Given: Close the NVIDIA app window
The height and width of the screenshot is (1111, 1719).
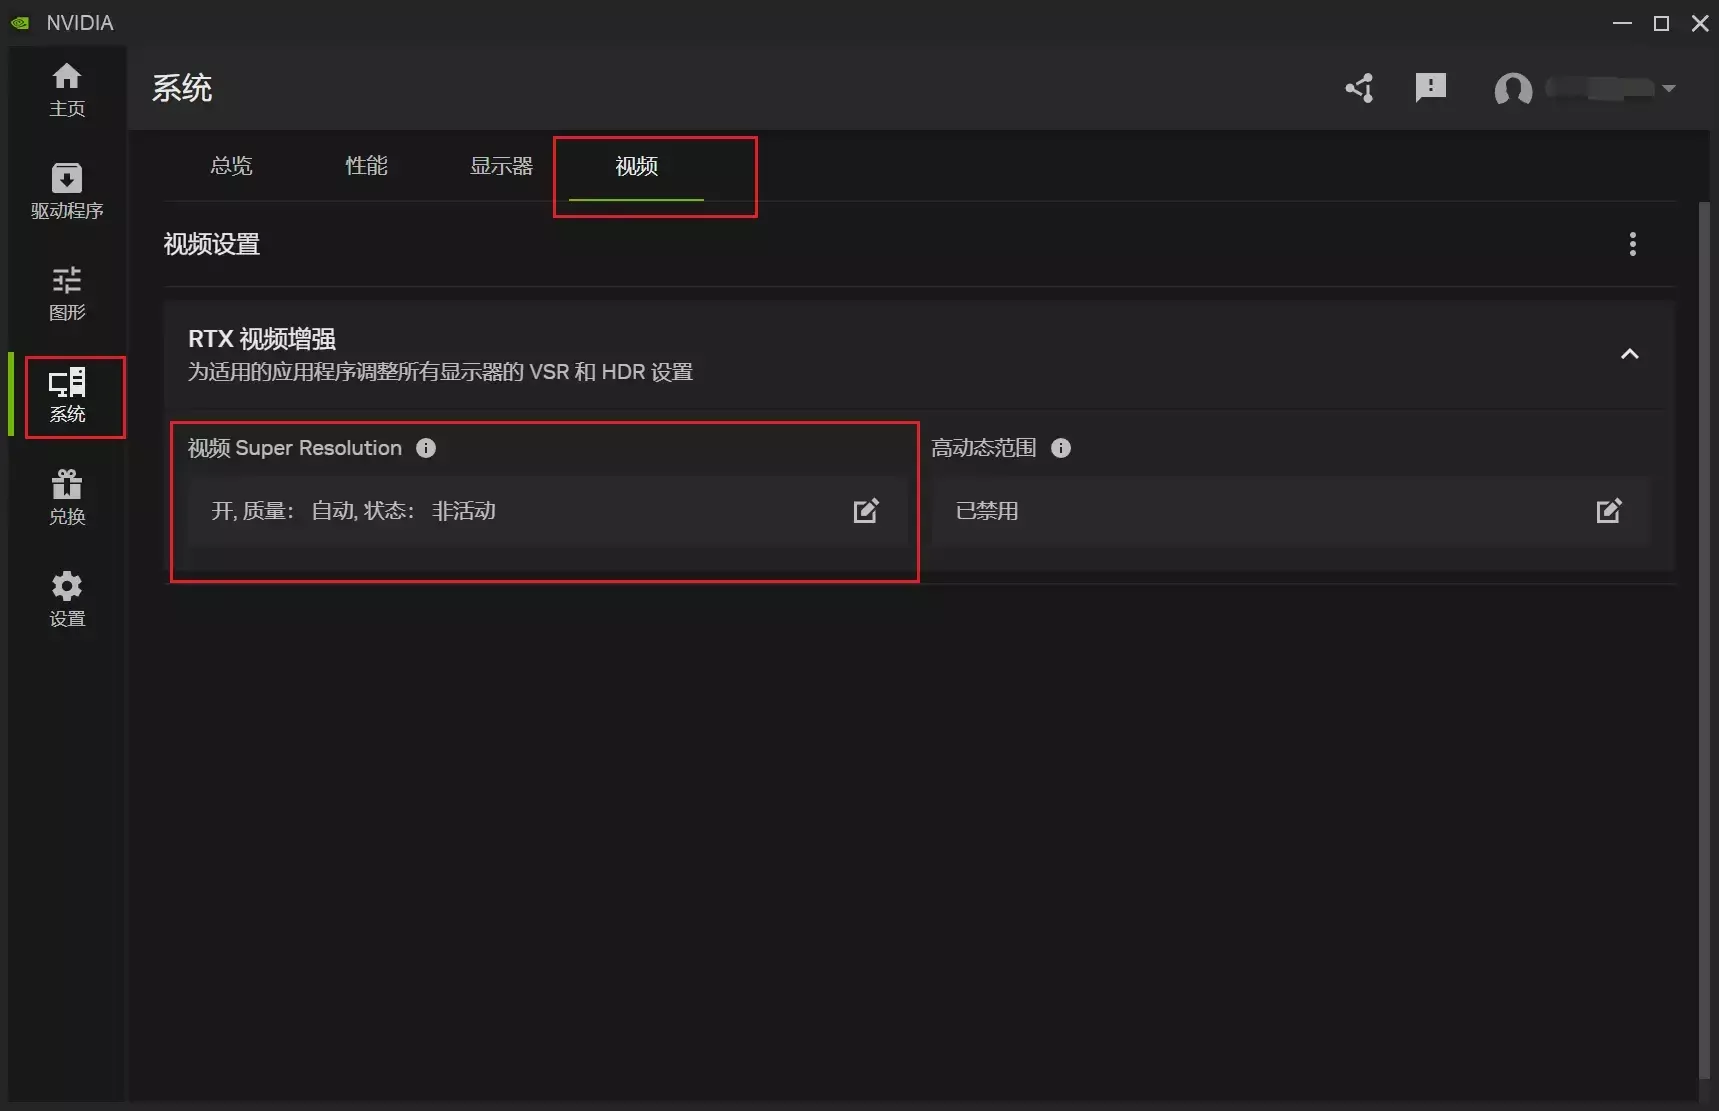Looking at the screenshot, I should [x=1700, y=23].
